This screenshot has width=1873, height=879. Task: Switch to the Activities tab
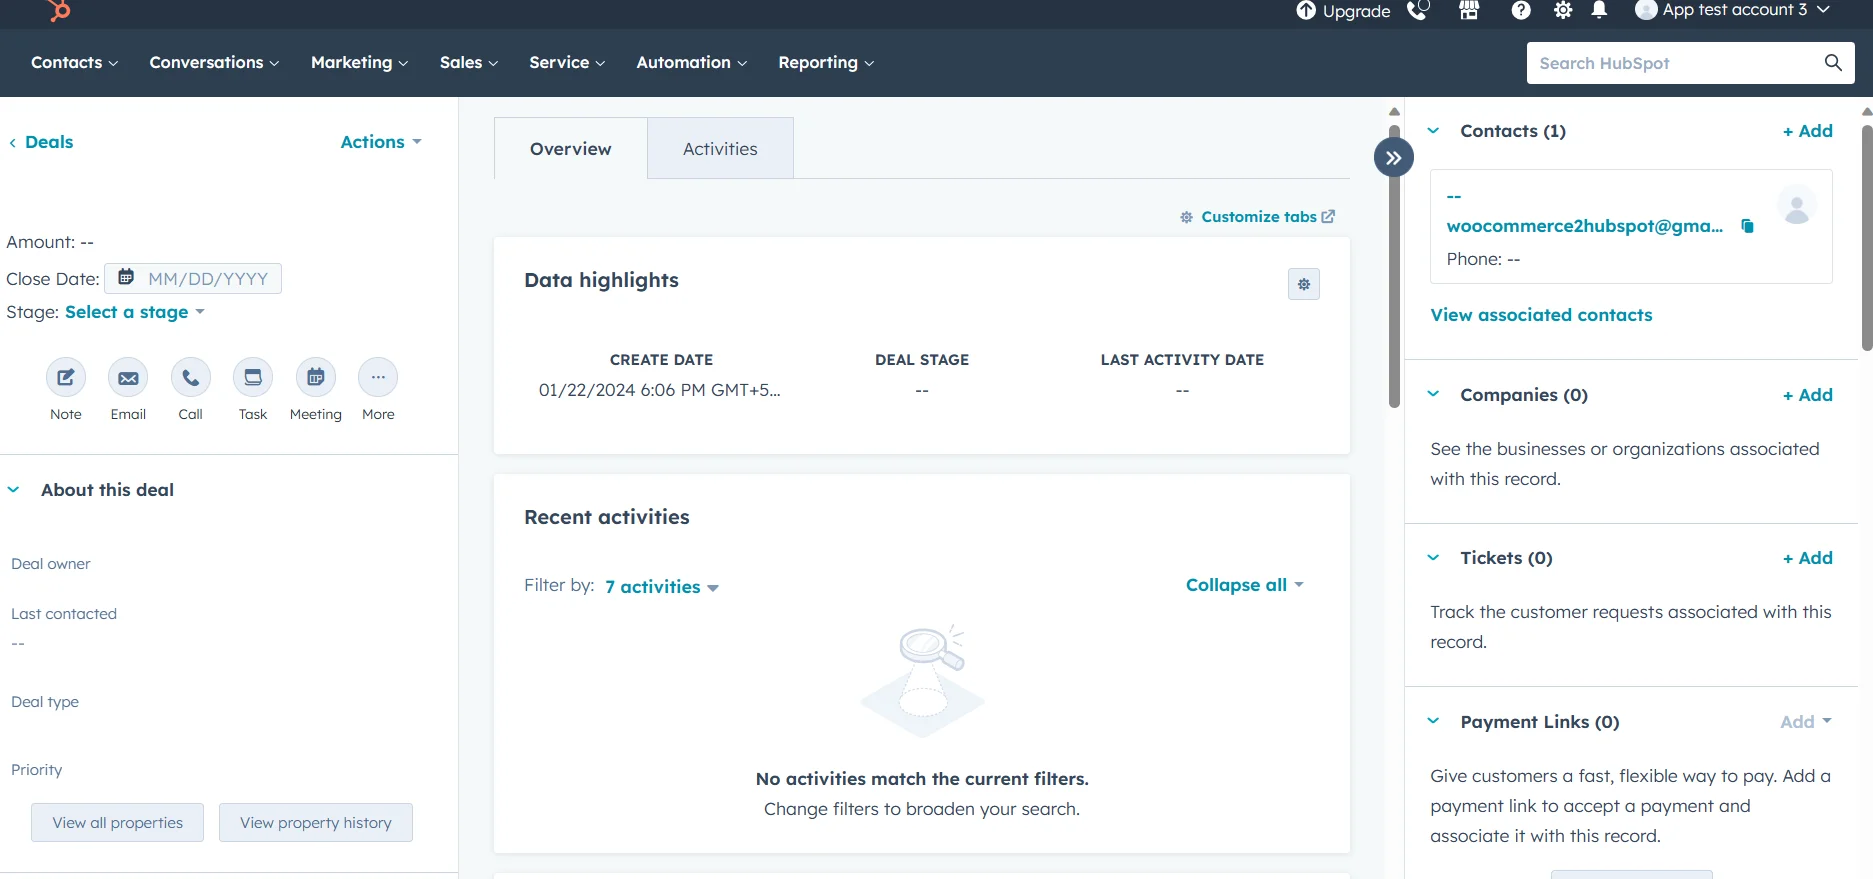[720, 148]
